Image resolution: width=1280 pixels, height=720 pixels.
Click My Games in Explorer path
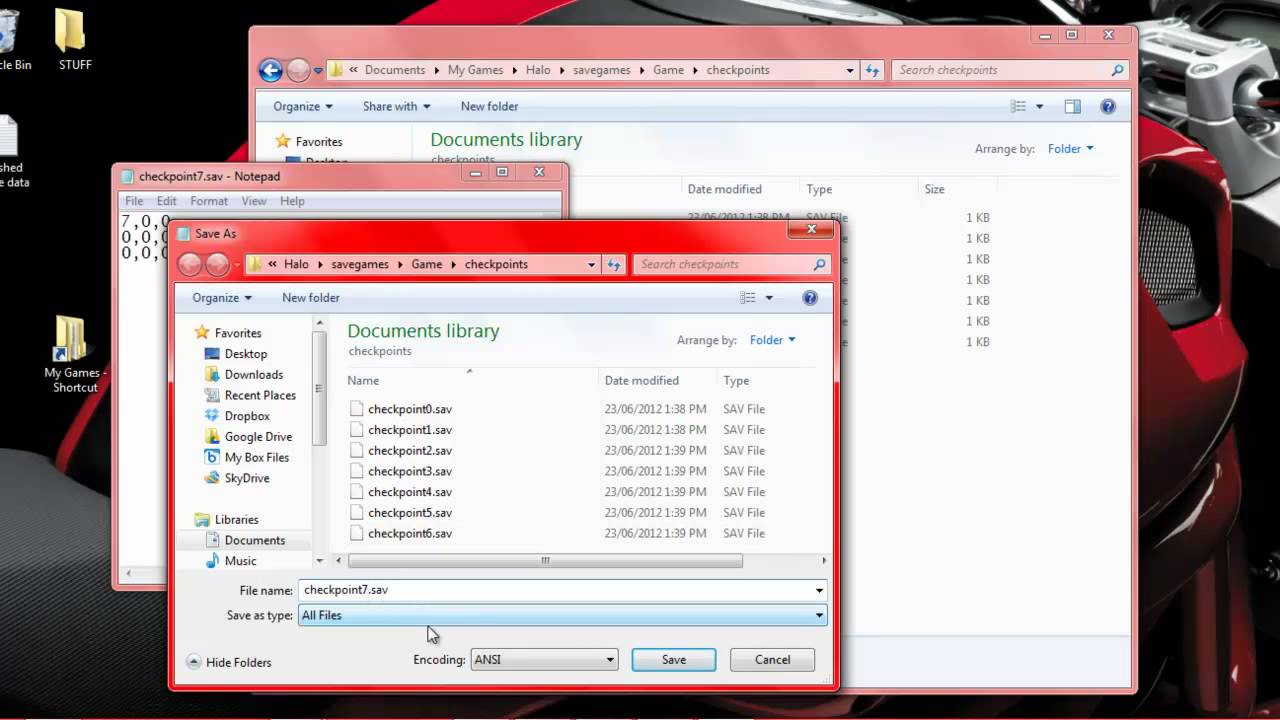point(476,70)
